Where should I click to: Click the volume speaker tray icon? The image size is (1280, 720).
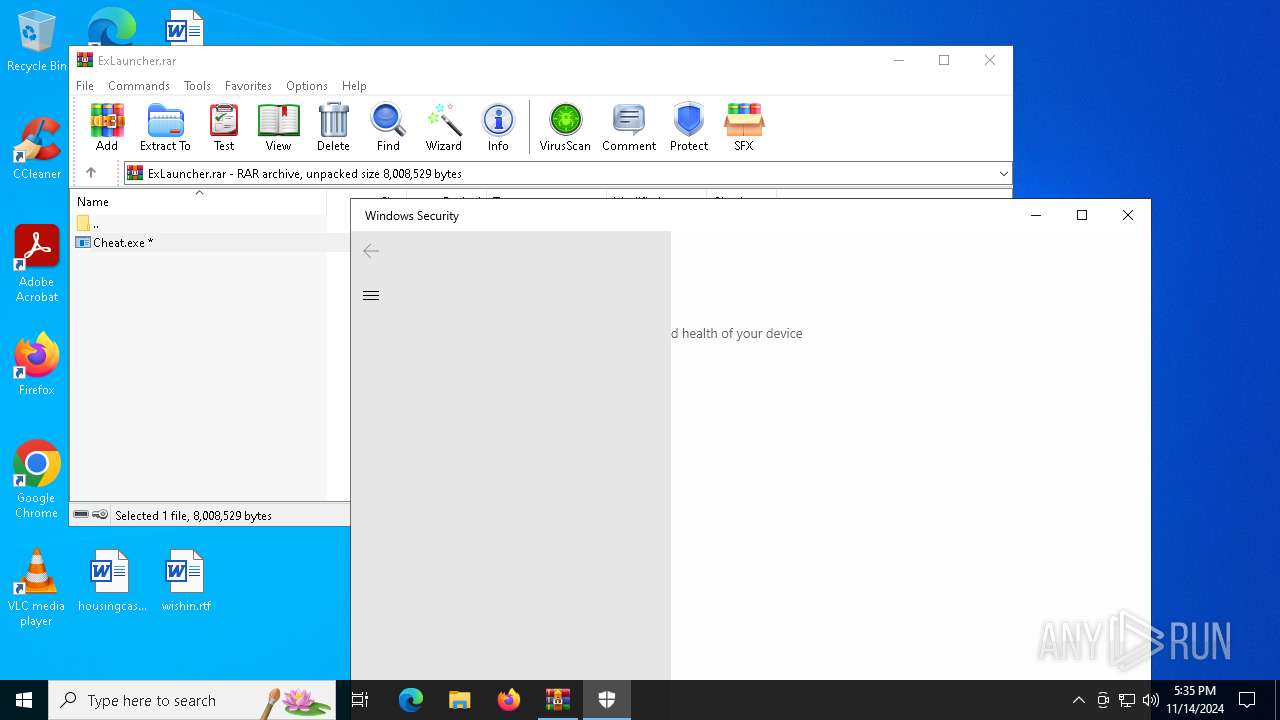point(1151,700)
